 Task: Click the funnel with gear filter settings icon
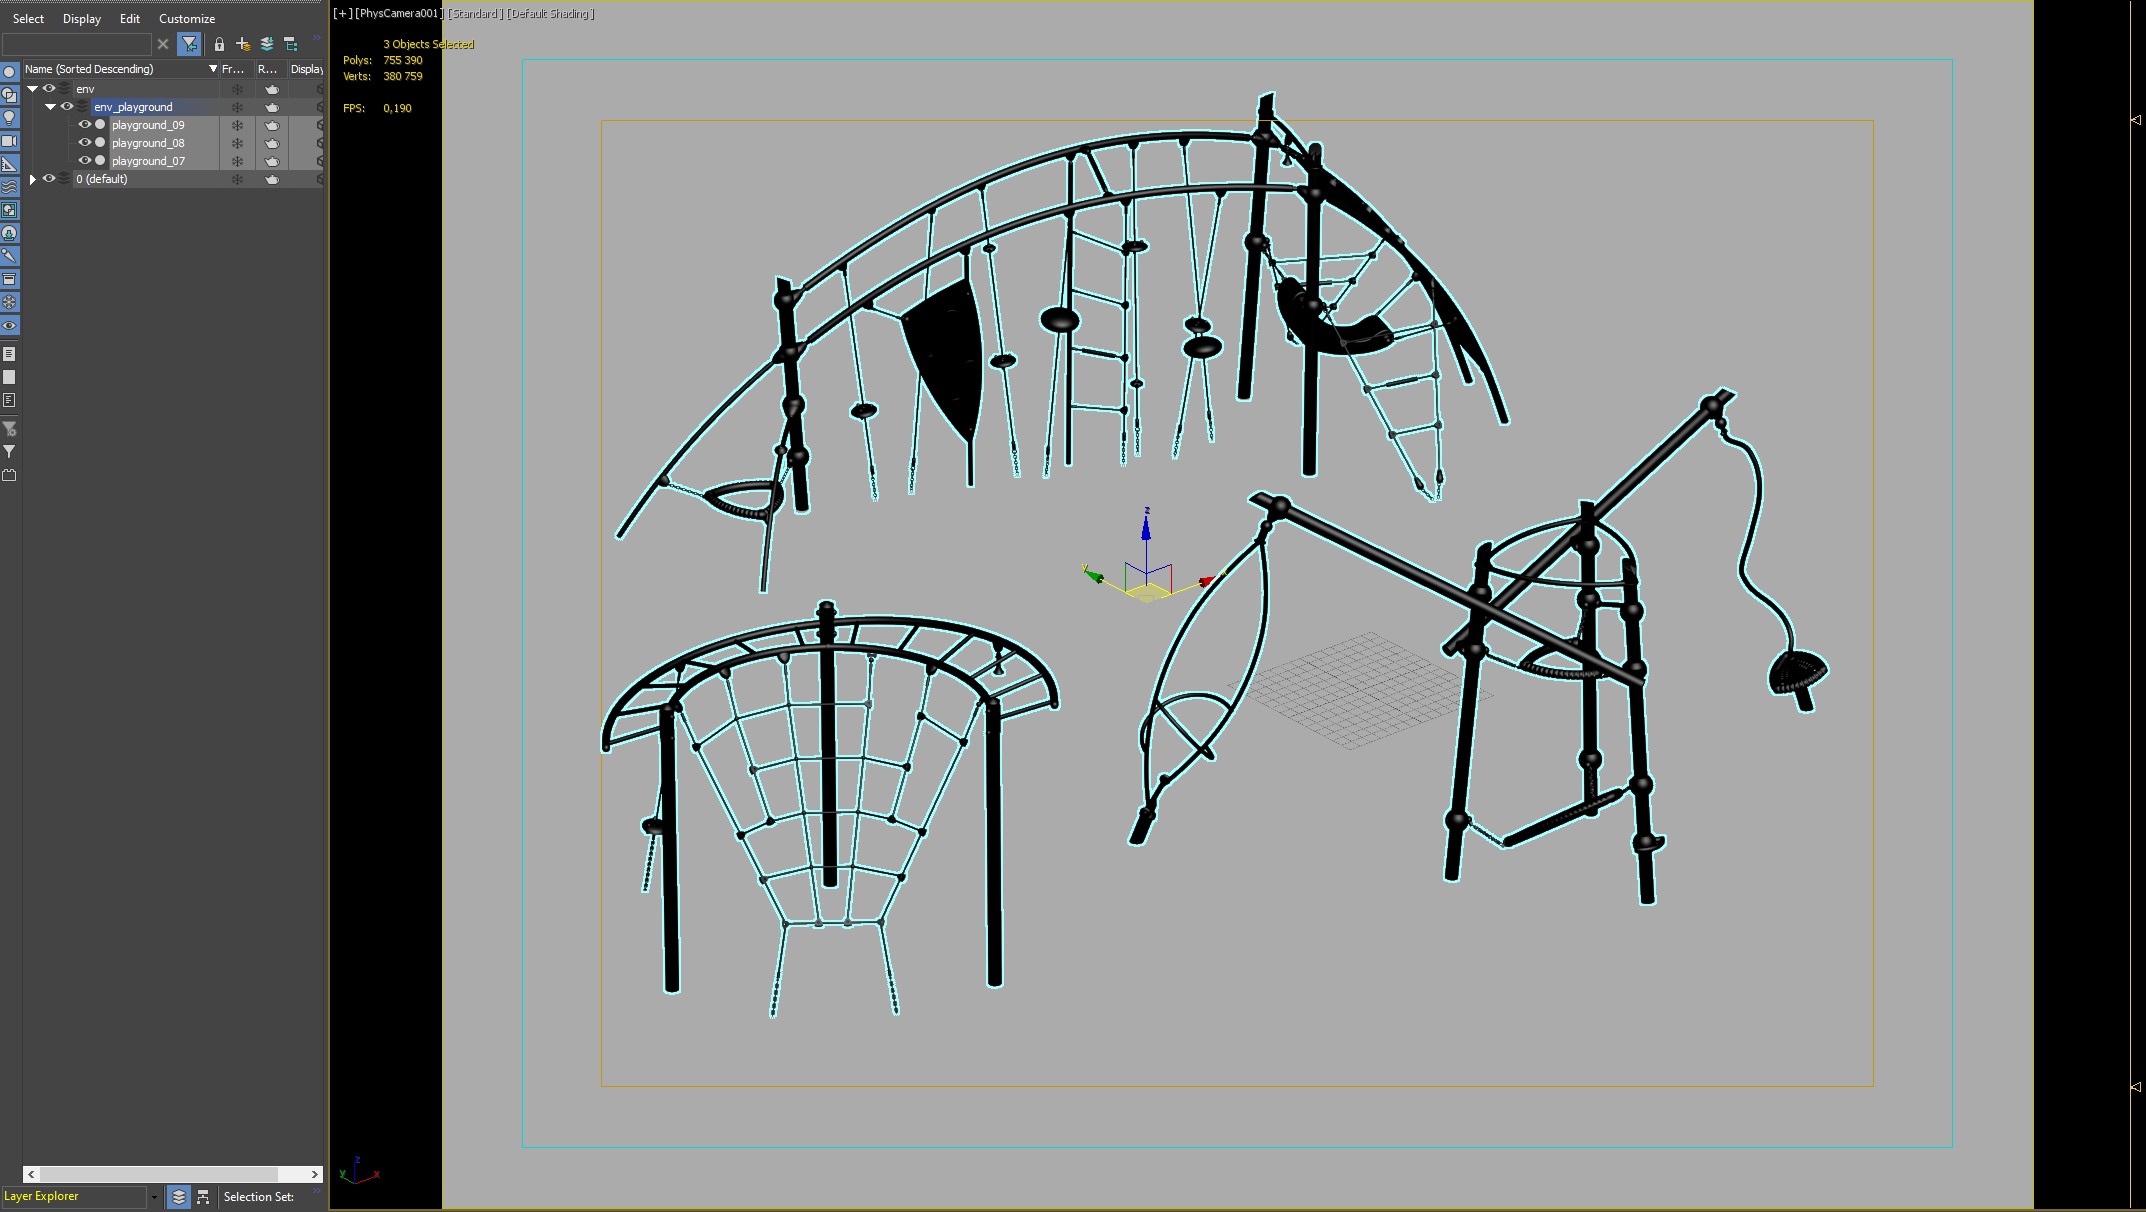tap(9, 429)
